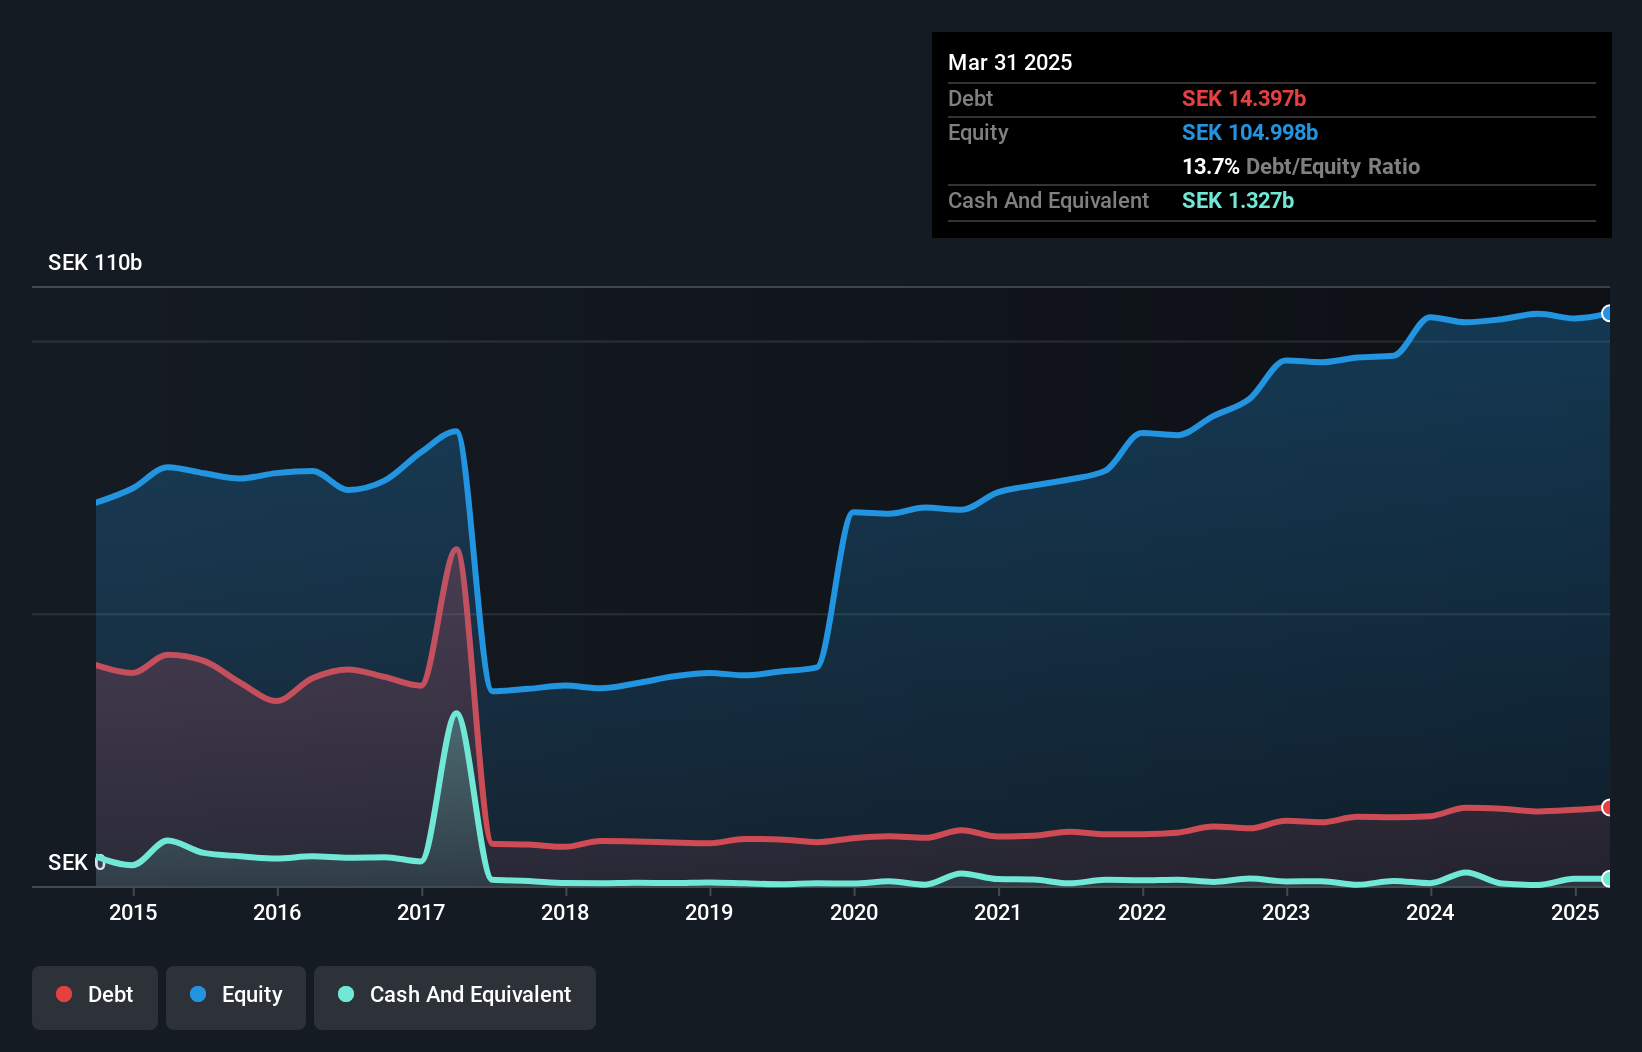Viewport: 1642px width, 1052px height.
Task: Click the 2017 x-axis label
Action: click(421, 912)
